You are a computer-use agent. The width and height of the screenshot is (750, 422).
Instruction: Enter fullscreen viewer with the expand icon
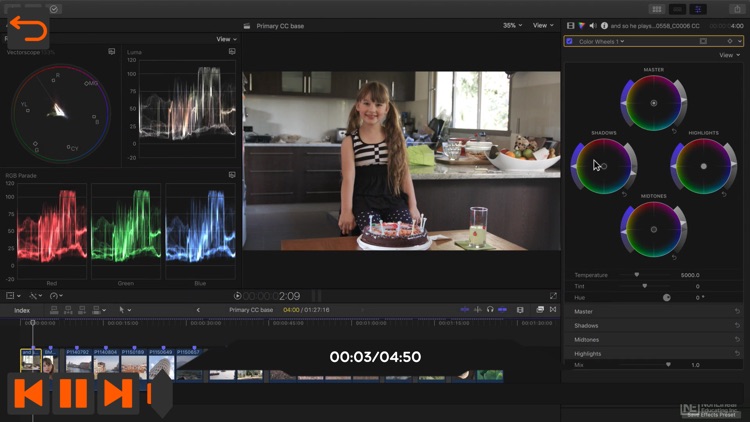pos(553,296)
